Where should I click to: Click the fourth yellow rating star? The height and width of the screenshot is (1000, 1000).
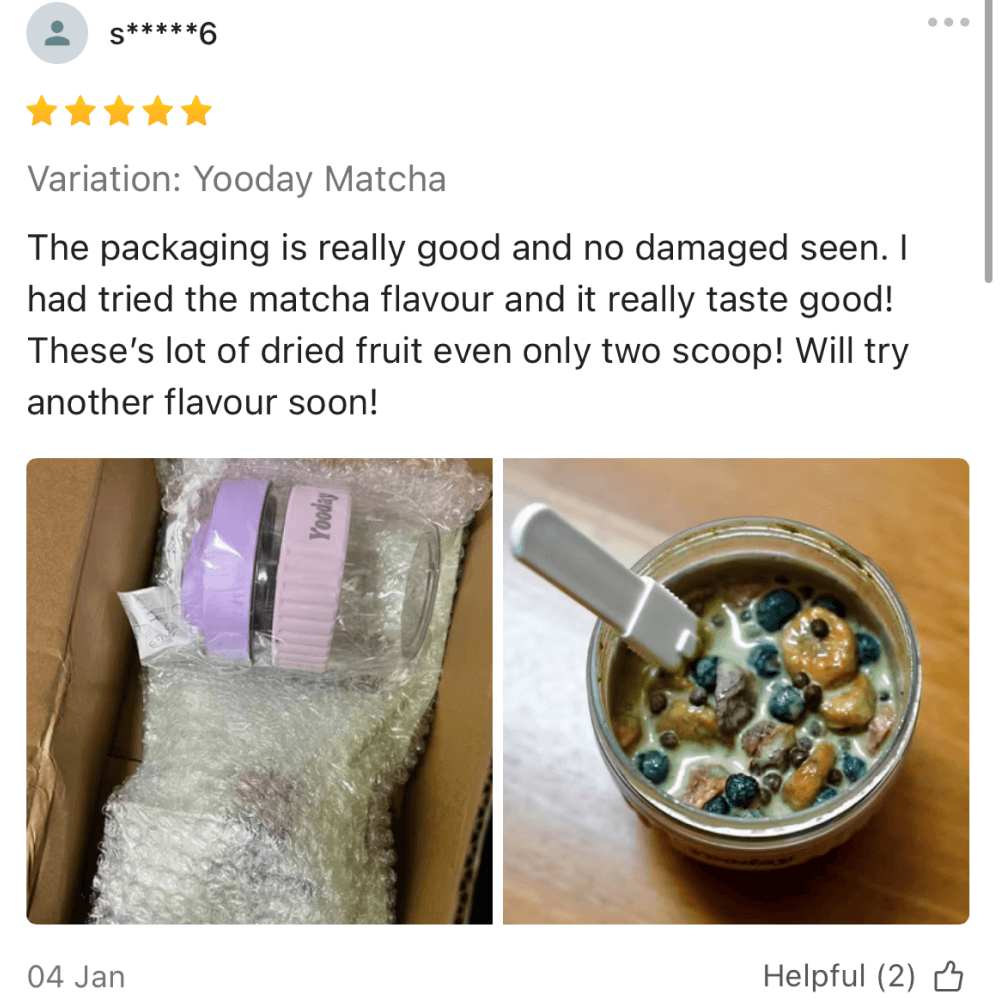[158, 111]
